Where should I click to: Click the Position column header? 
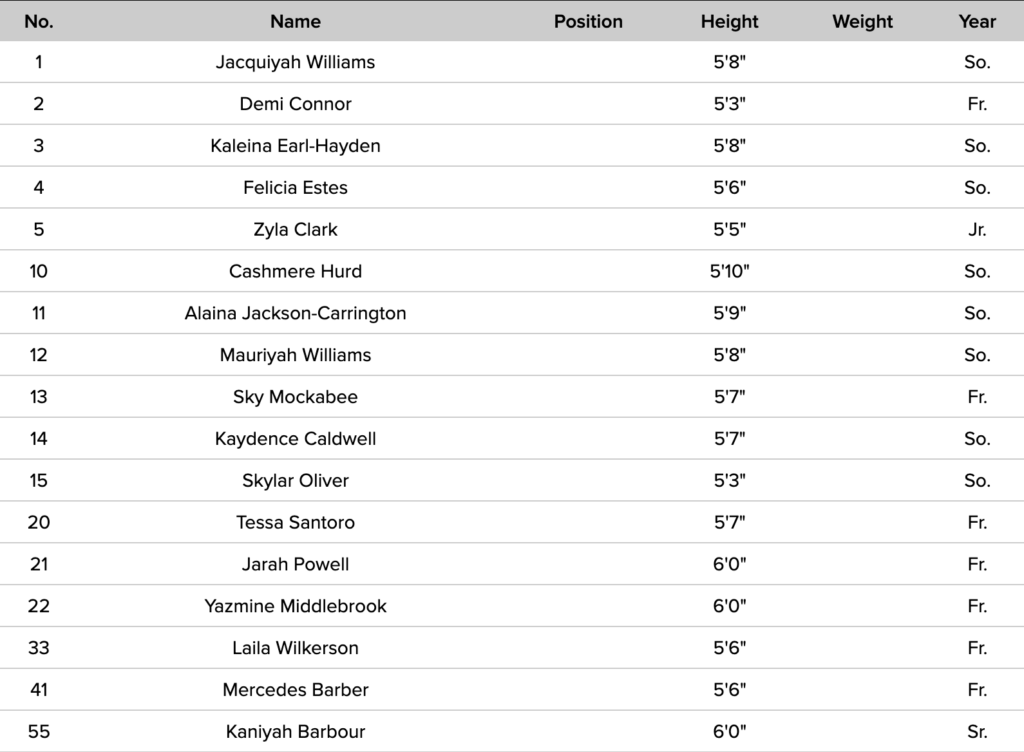point(588,21)
